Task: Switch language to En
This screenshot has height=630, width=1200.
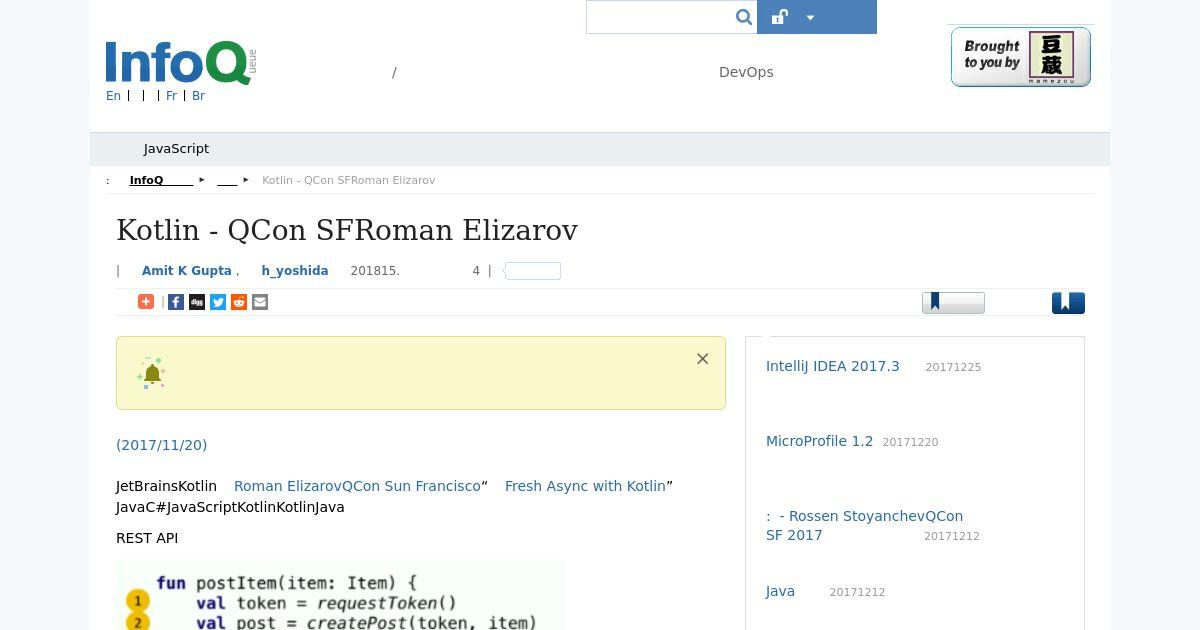Action: coord(113,96)
